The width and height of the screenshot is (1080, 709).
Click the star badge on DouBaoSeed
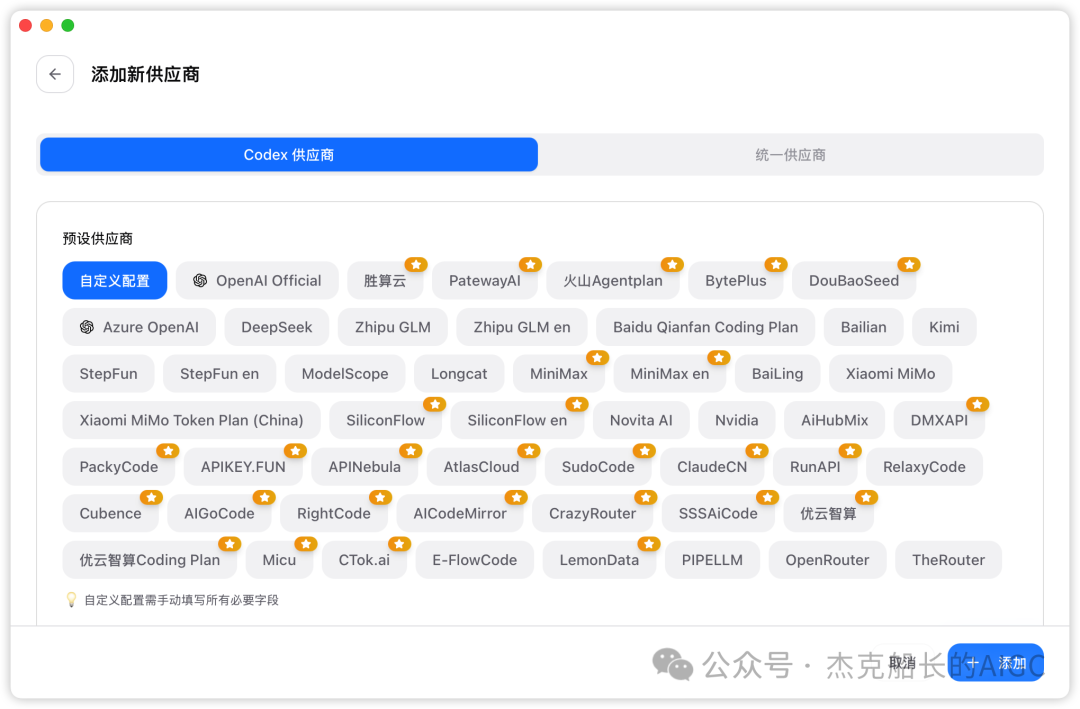coord(909,265)
